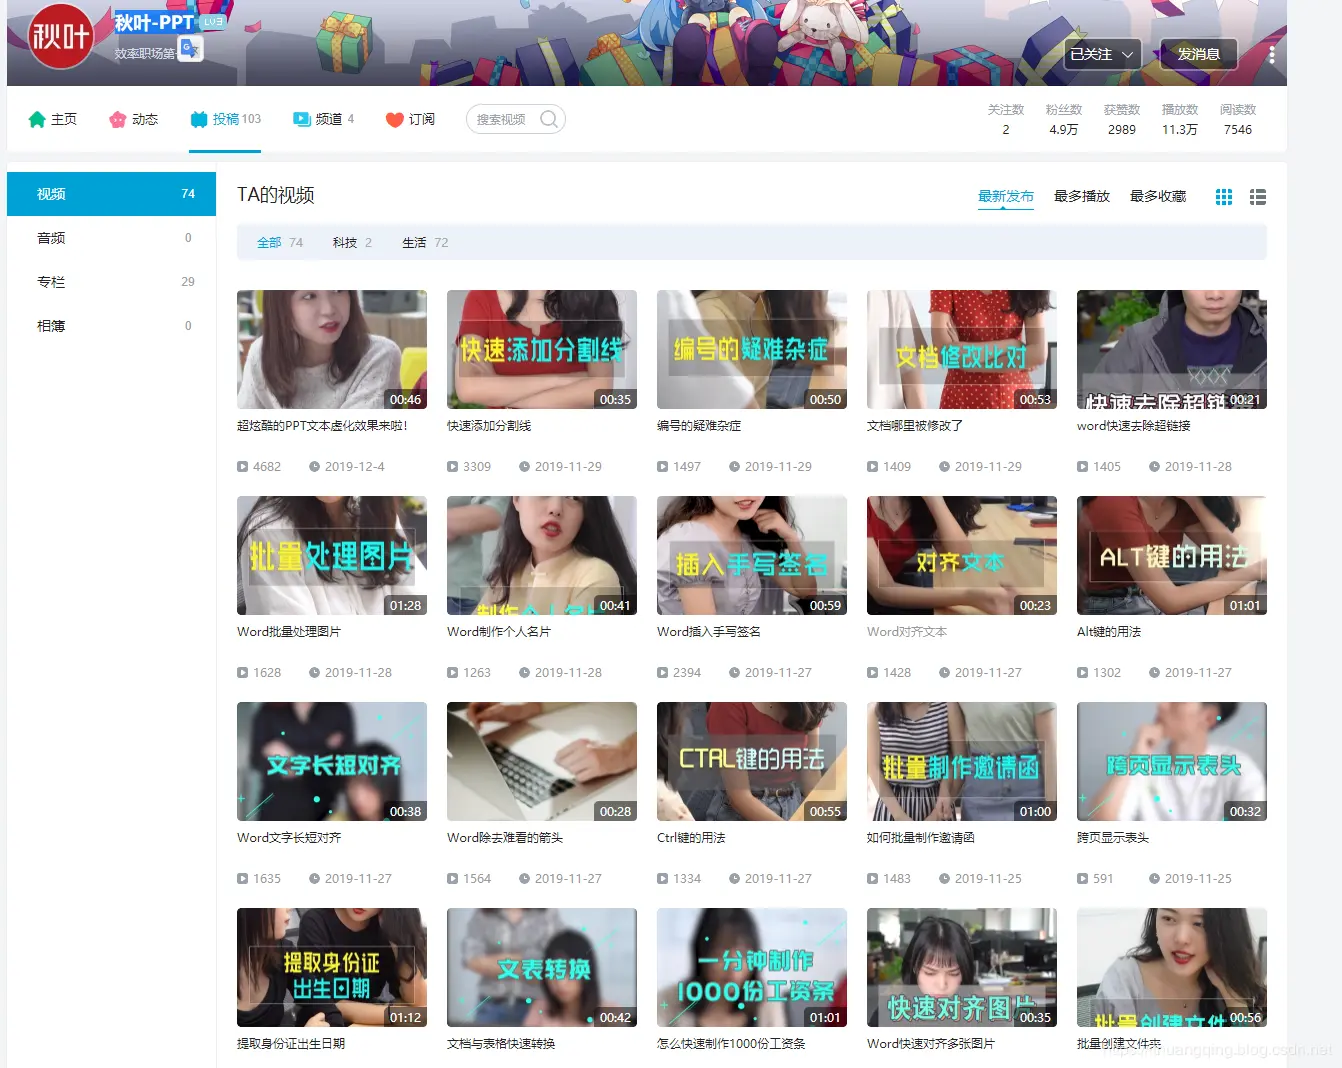This screenshot has width=1342, height=1068.
Task: Switch to the 科技 category tab
Action: pos(346,242)
